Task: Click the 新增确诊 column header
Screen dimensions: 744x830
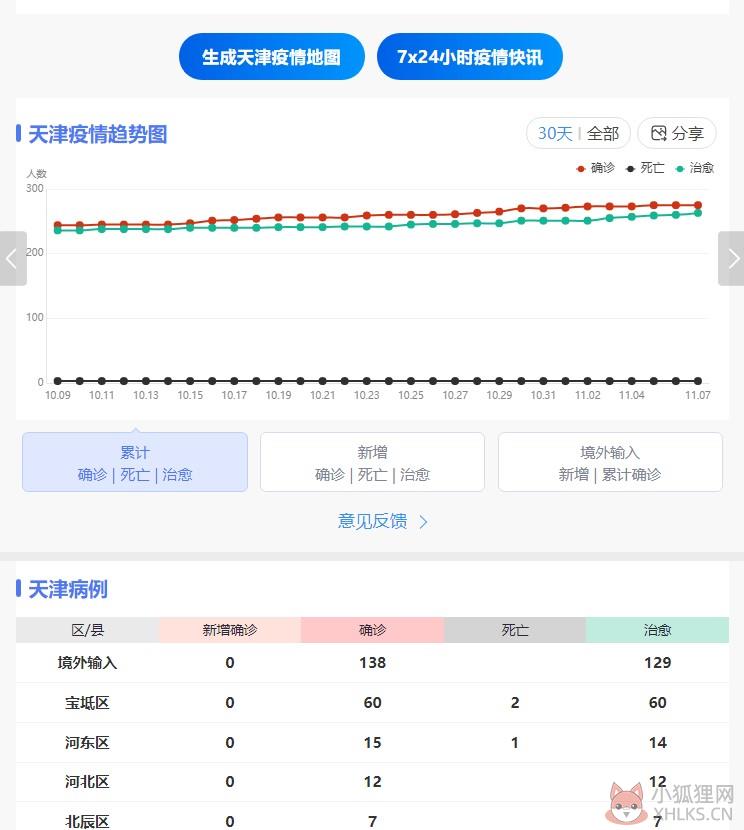Action: click(x=230, y=630)
